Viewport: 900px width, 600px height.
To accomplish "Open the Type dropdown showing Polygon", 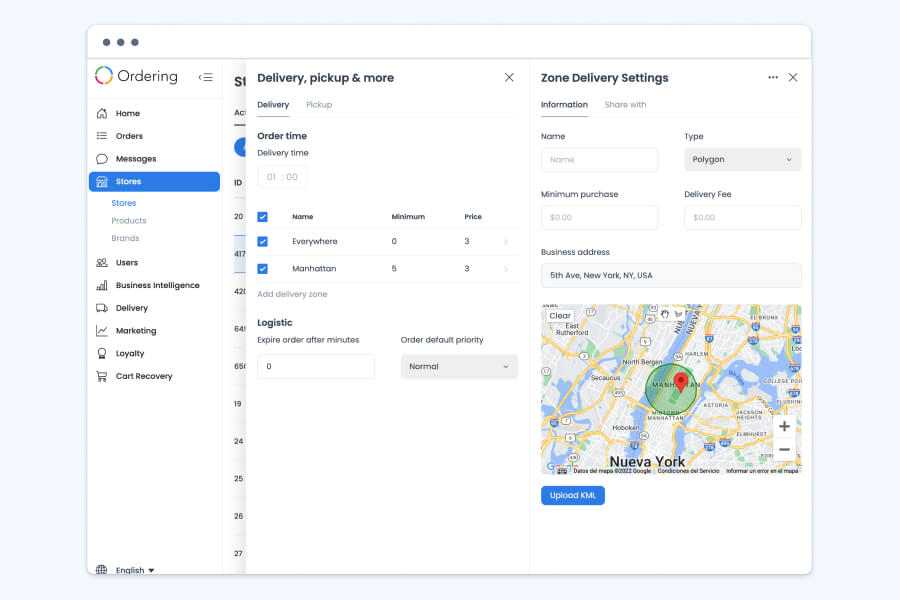I will [742, 159].
